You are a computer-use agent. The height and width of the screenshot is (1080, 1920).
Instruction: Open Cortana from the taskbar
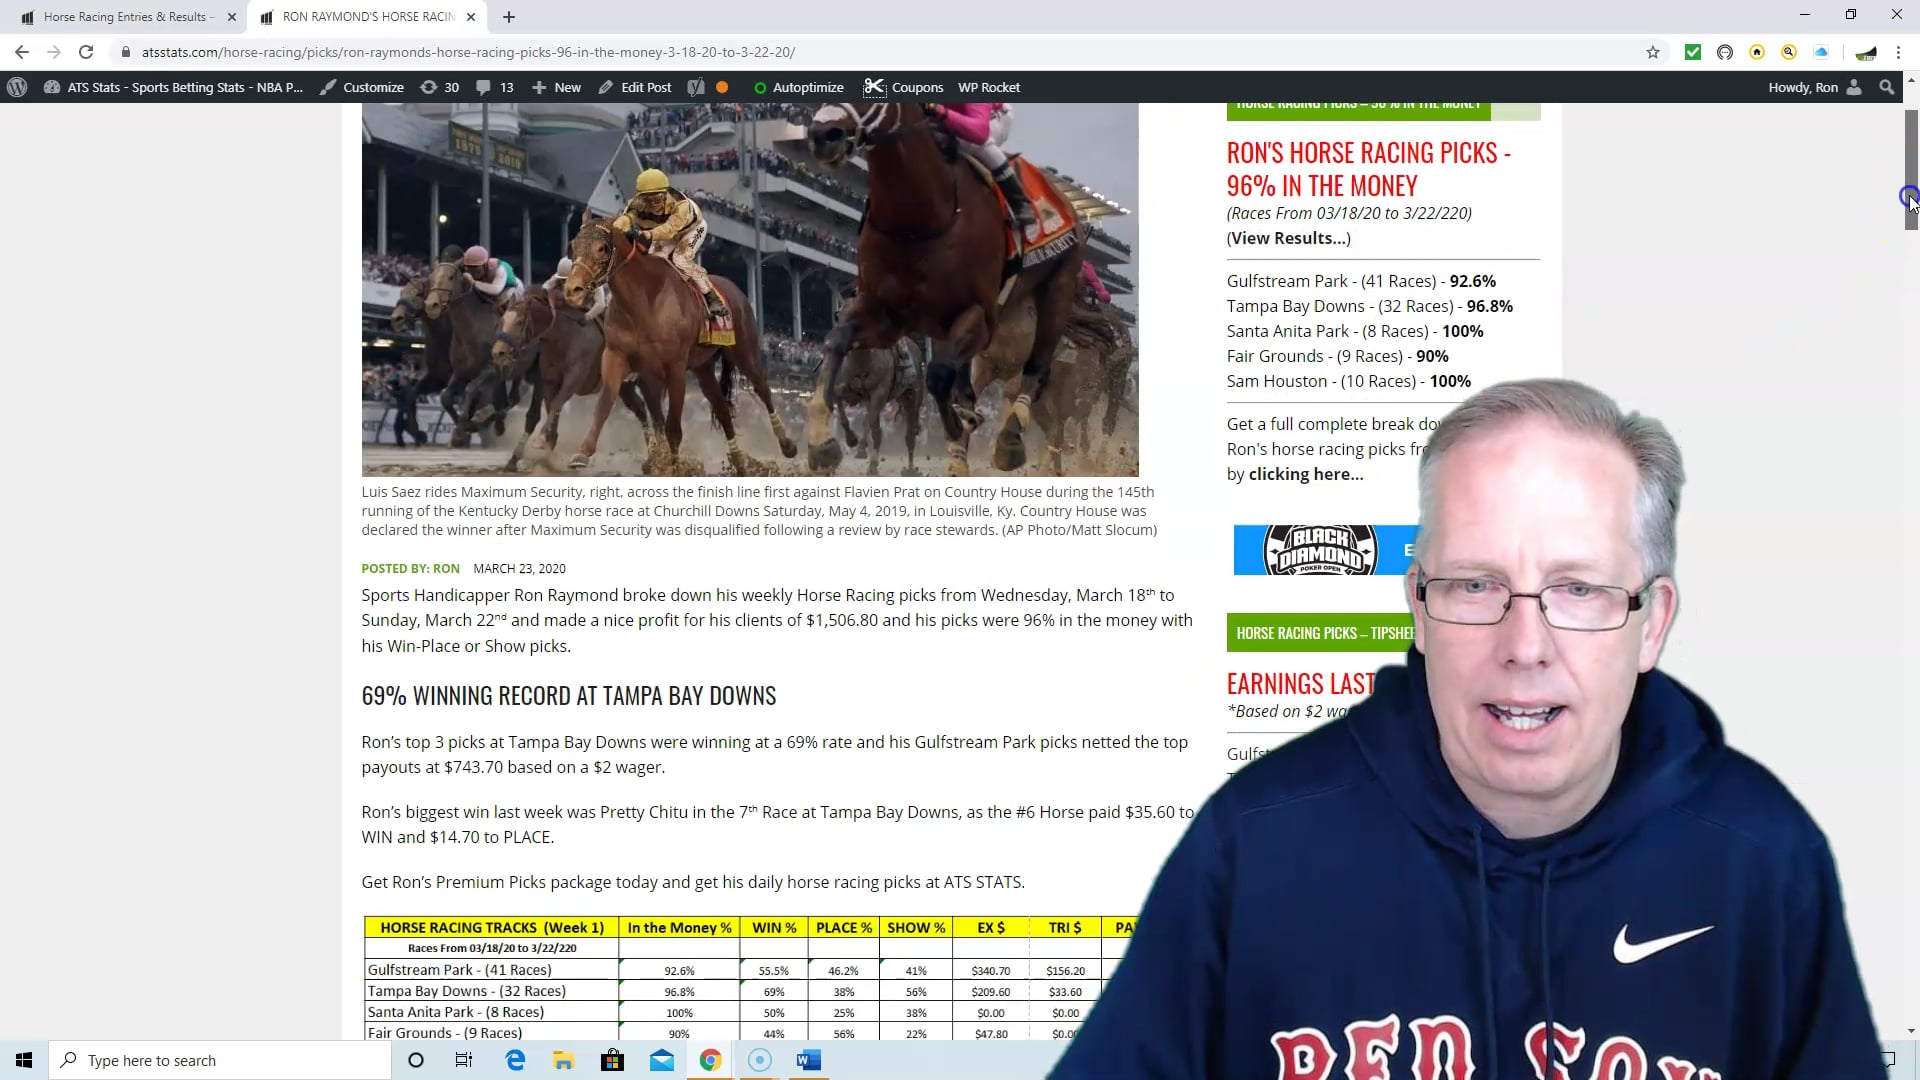416,1060
